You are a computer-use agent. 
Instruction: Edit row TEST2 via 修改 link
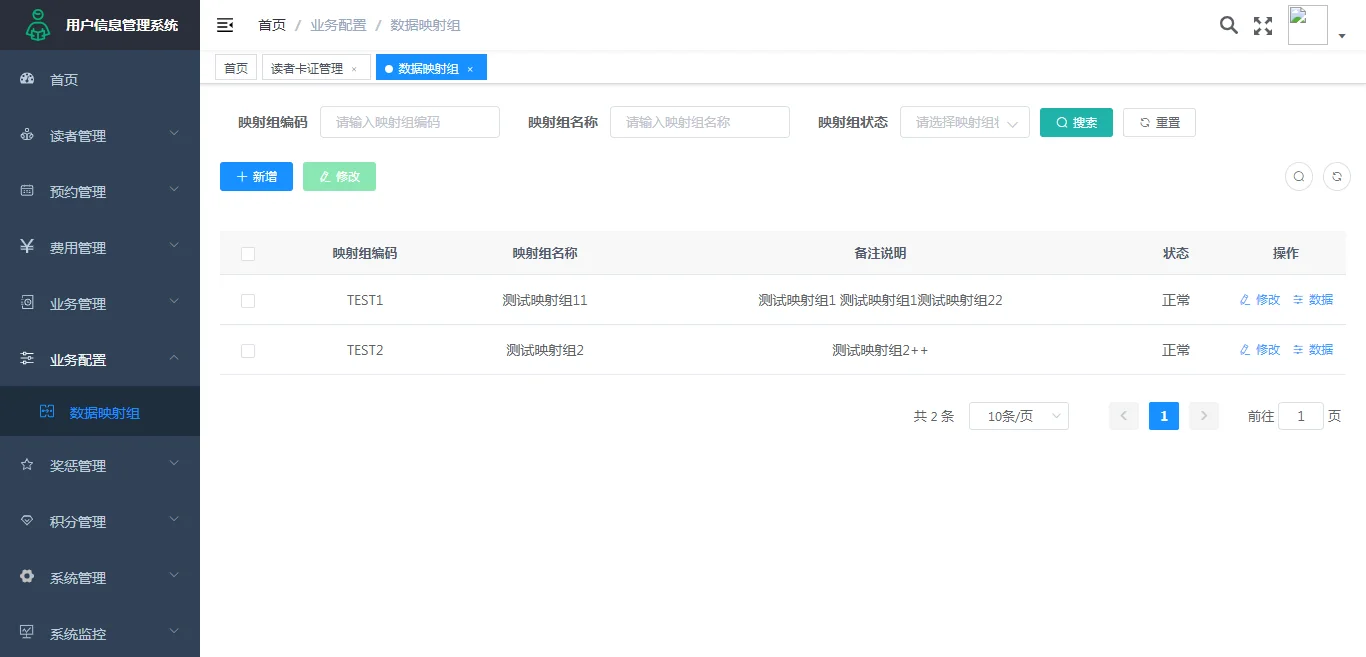(x=1260, y=349)
